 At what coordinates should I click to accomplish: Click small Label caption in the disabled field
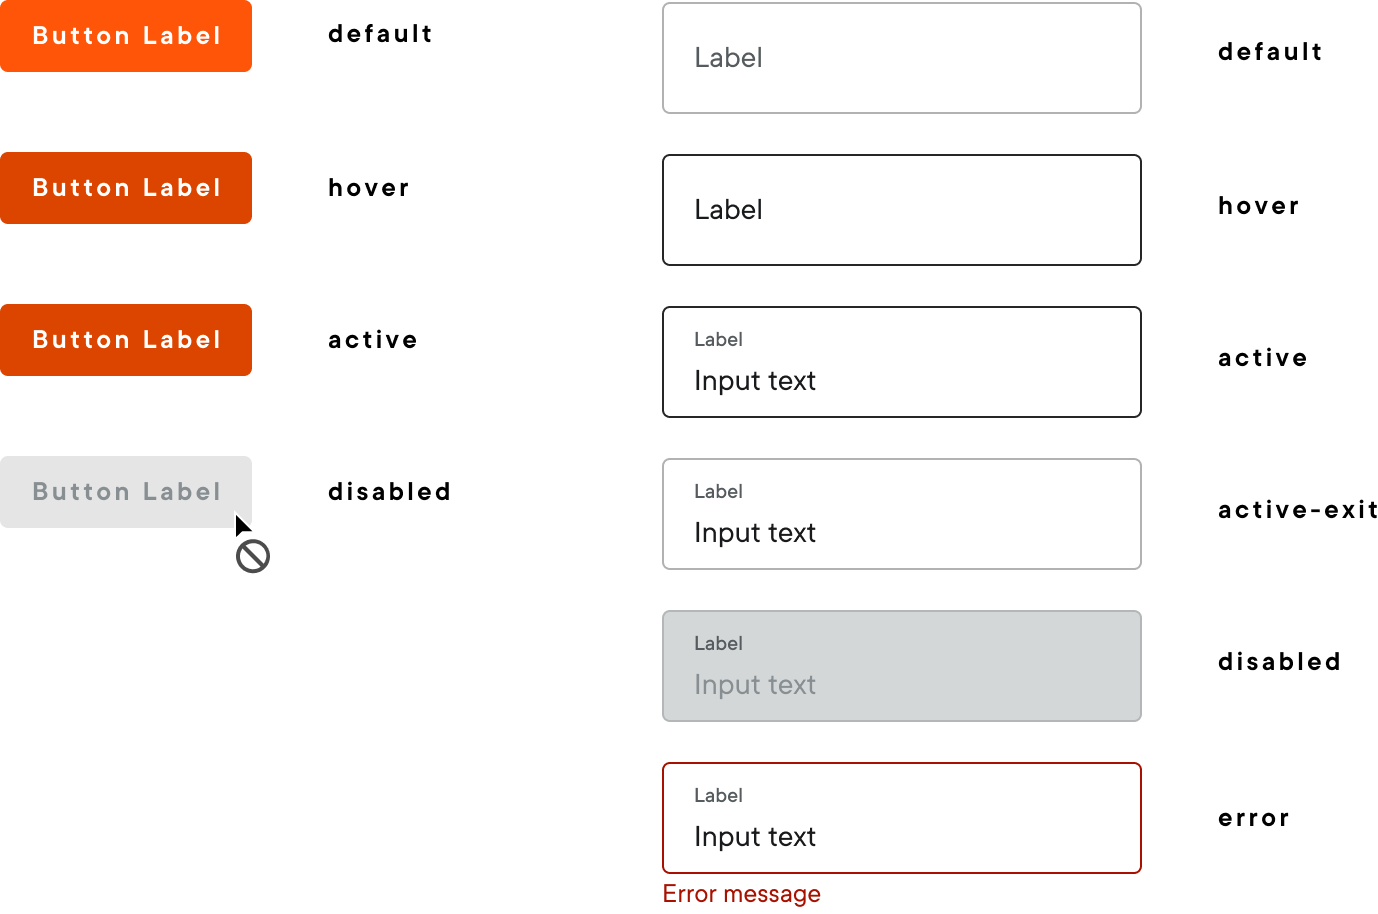718,644
